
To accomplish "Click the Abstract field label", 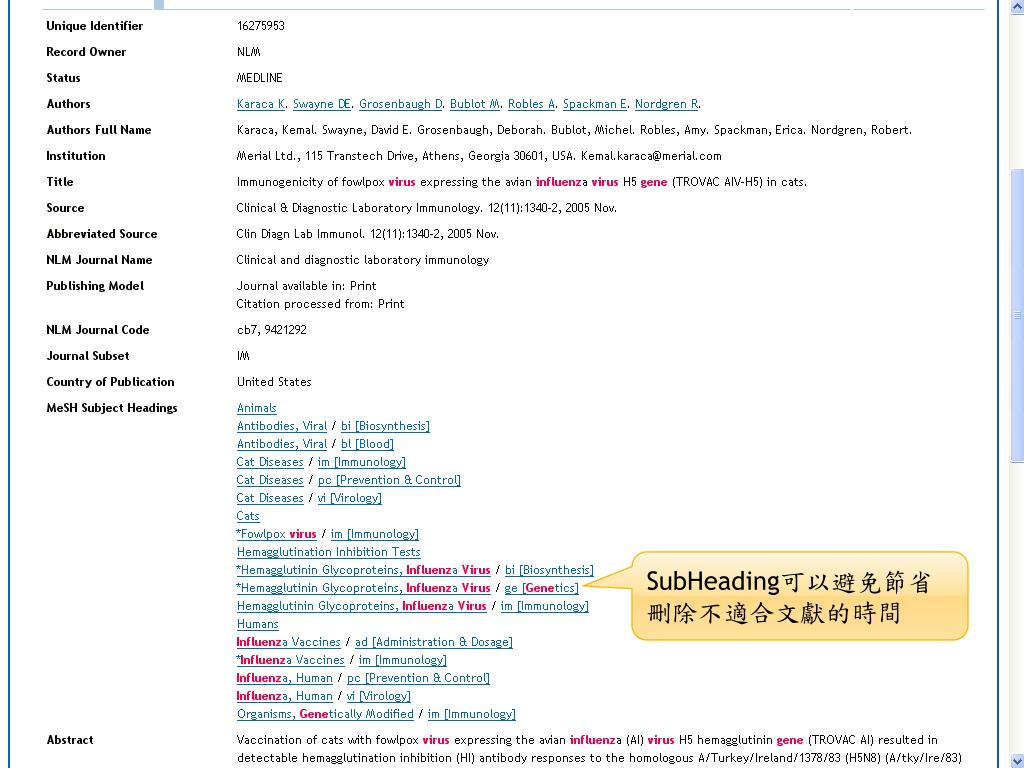I will pos(70,740).
